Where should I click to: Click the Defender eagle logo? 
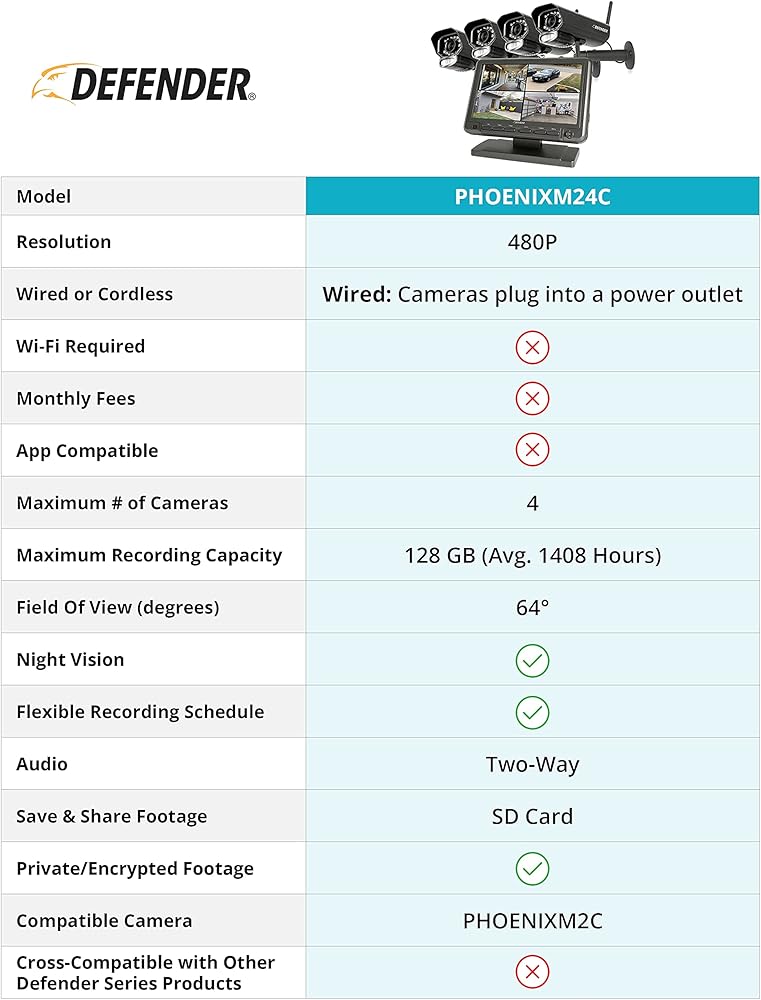tap(50, 84)
